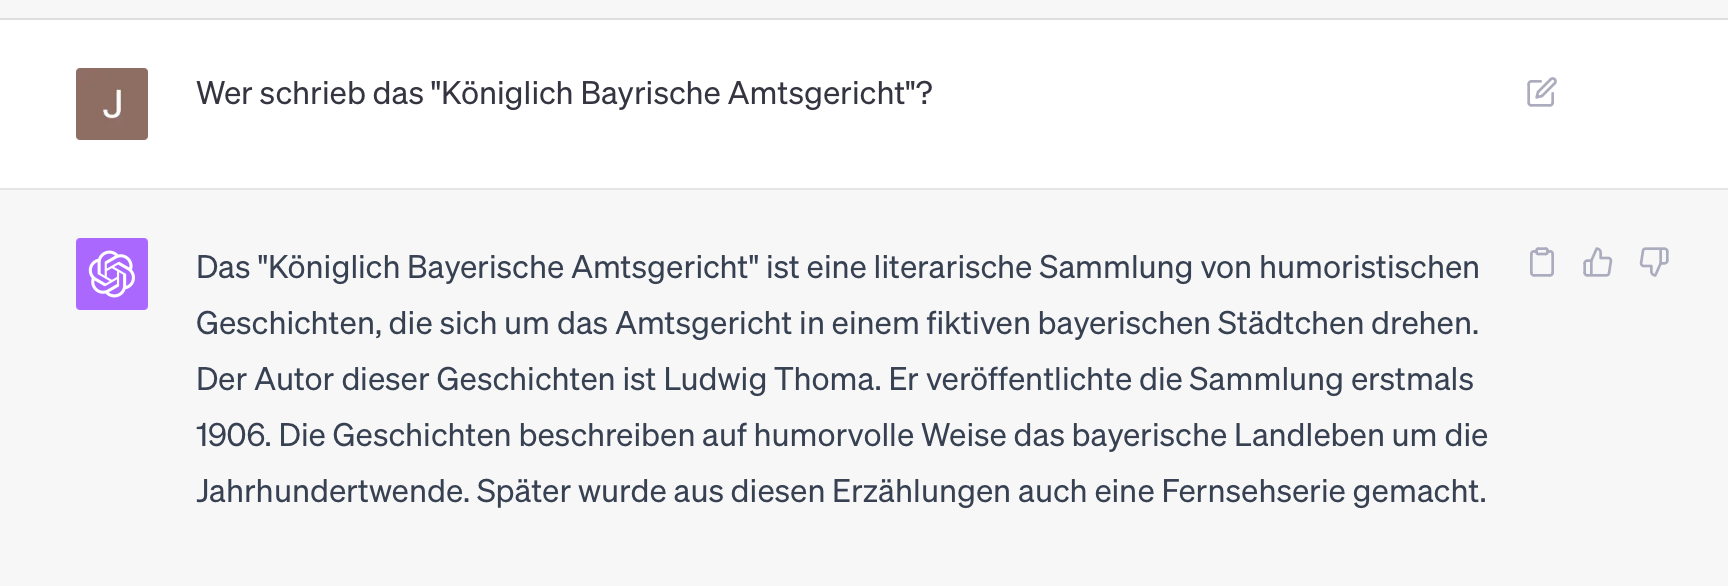The height and width of the screenshot is (586, 1728).
Task: Toggle positive feedback with the thumbs-up control
Action: coord(1600,263)
